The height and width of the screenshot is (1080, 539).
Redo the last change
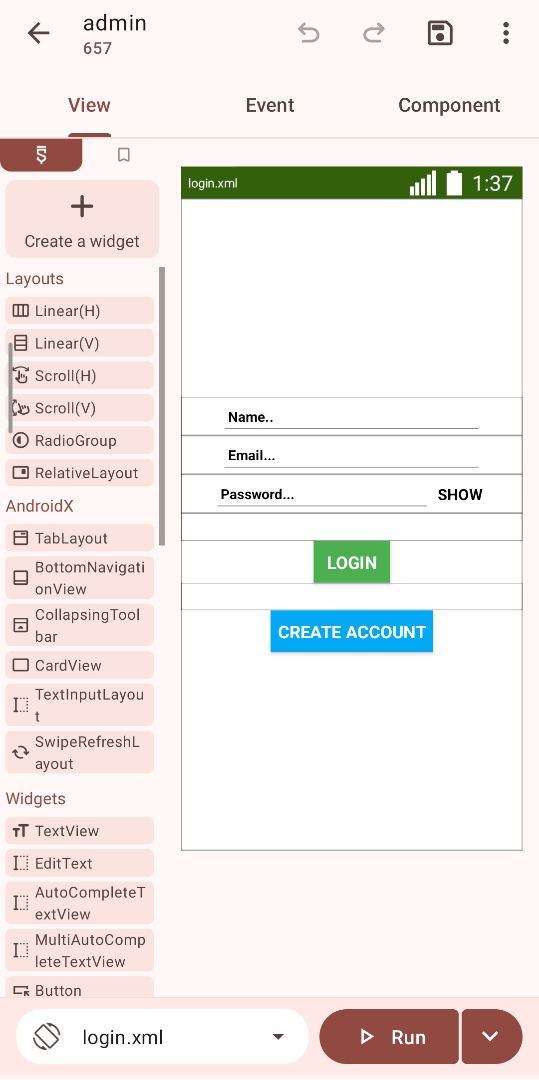pos(374,33)
